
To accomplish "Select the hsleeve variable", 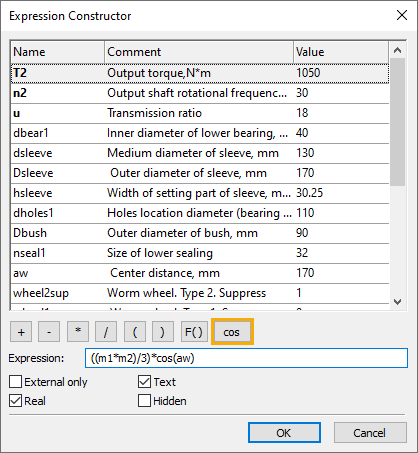I will click(x=200, y=193).
